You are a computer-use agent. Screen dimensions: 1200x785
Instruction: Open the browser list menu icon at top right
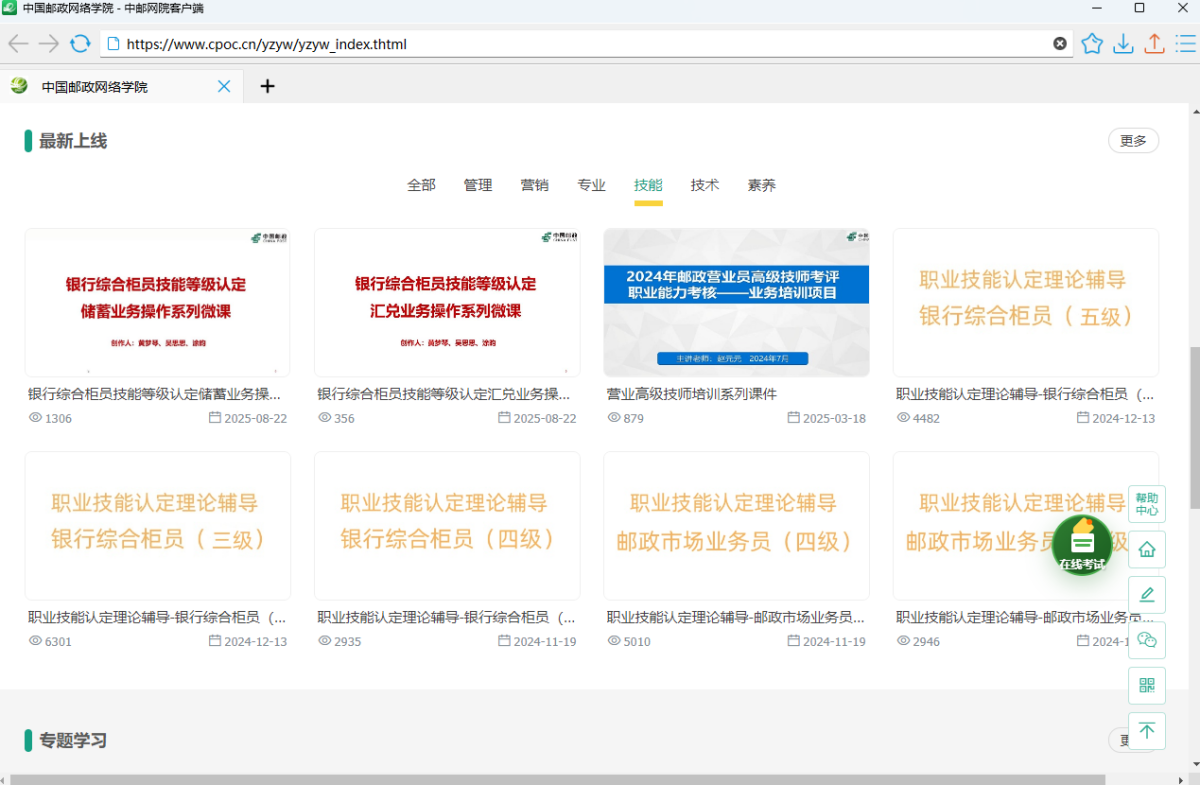[1185, 44]
